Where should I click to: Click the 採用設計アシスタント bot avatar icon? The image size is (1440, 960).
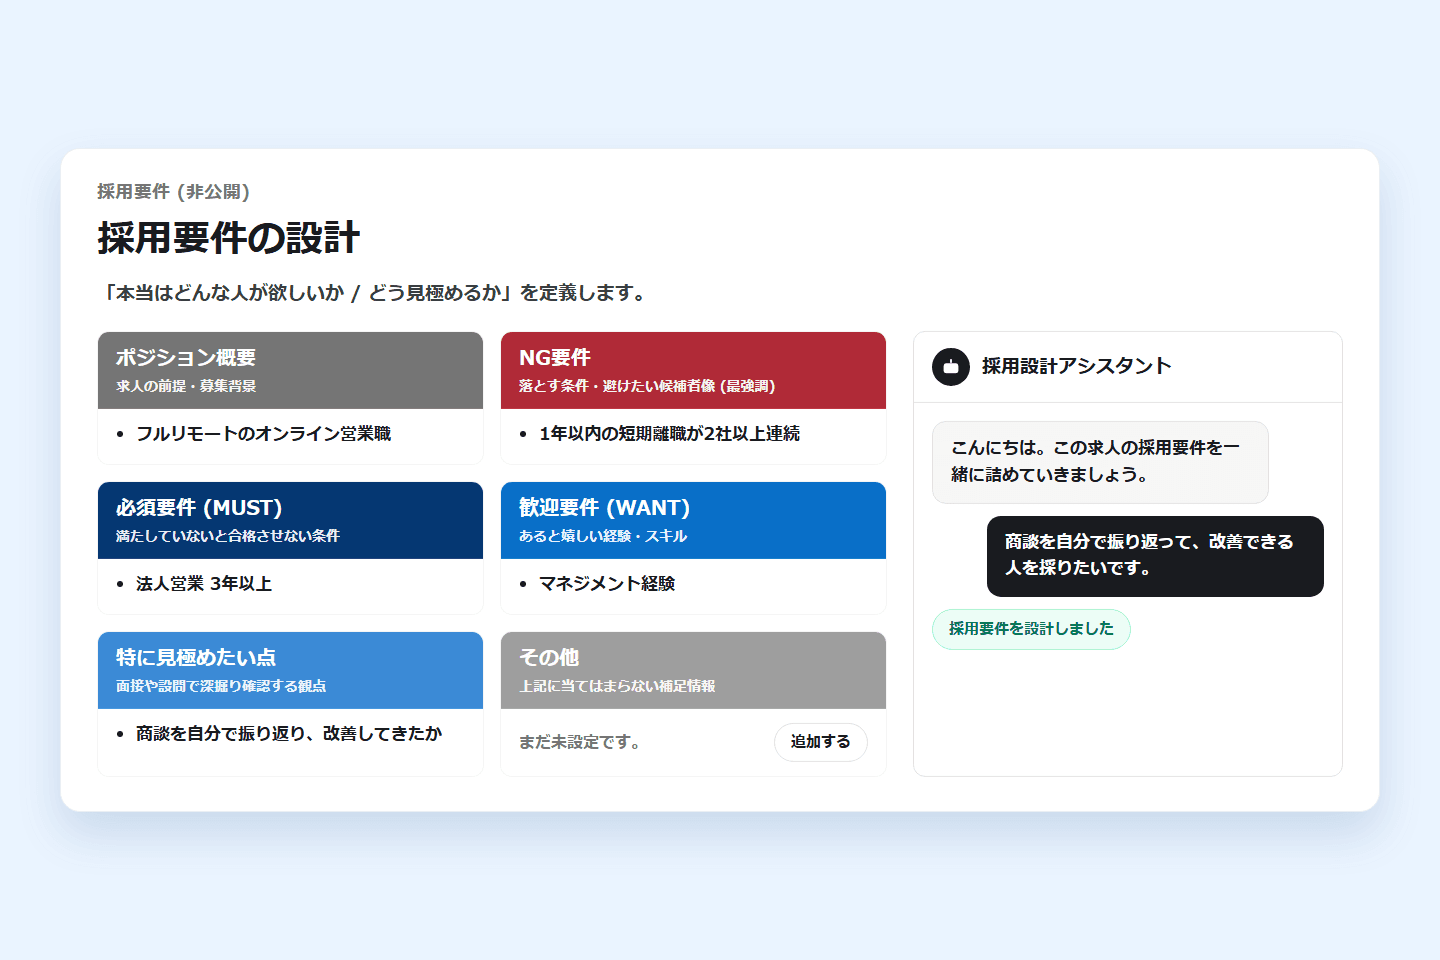[951, 367]
